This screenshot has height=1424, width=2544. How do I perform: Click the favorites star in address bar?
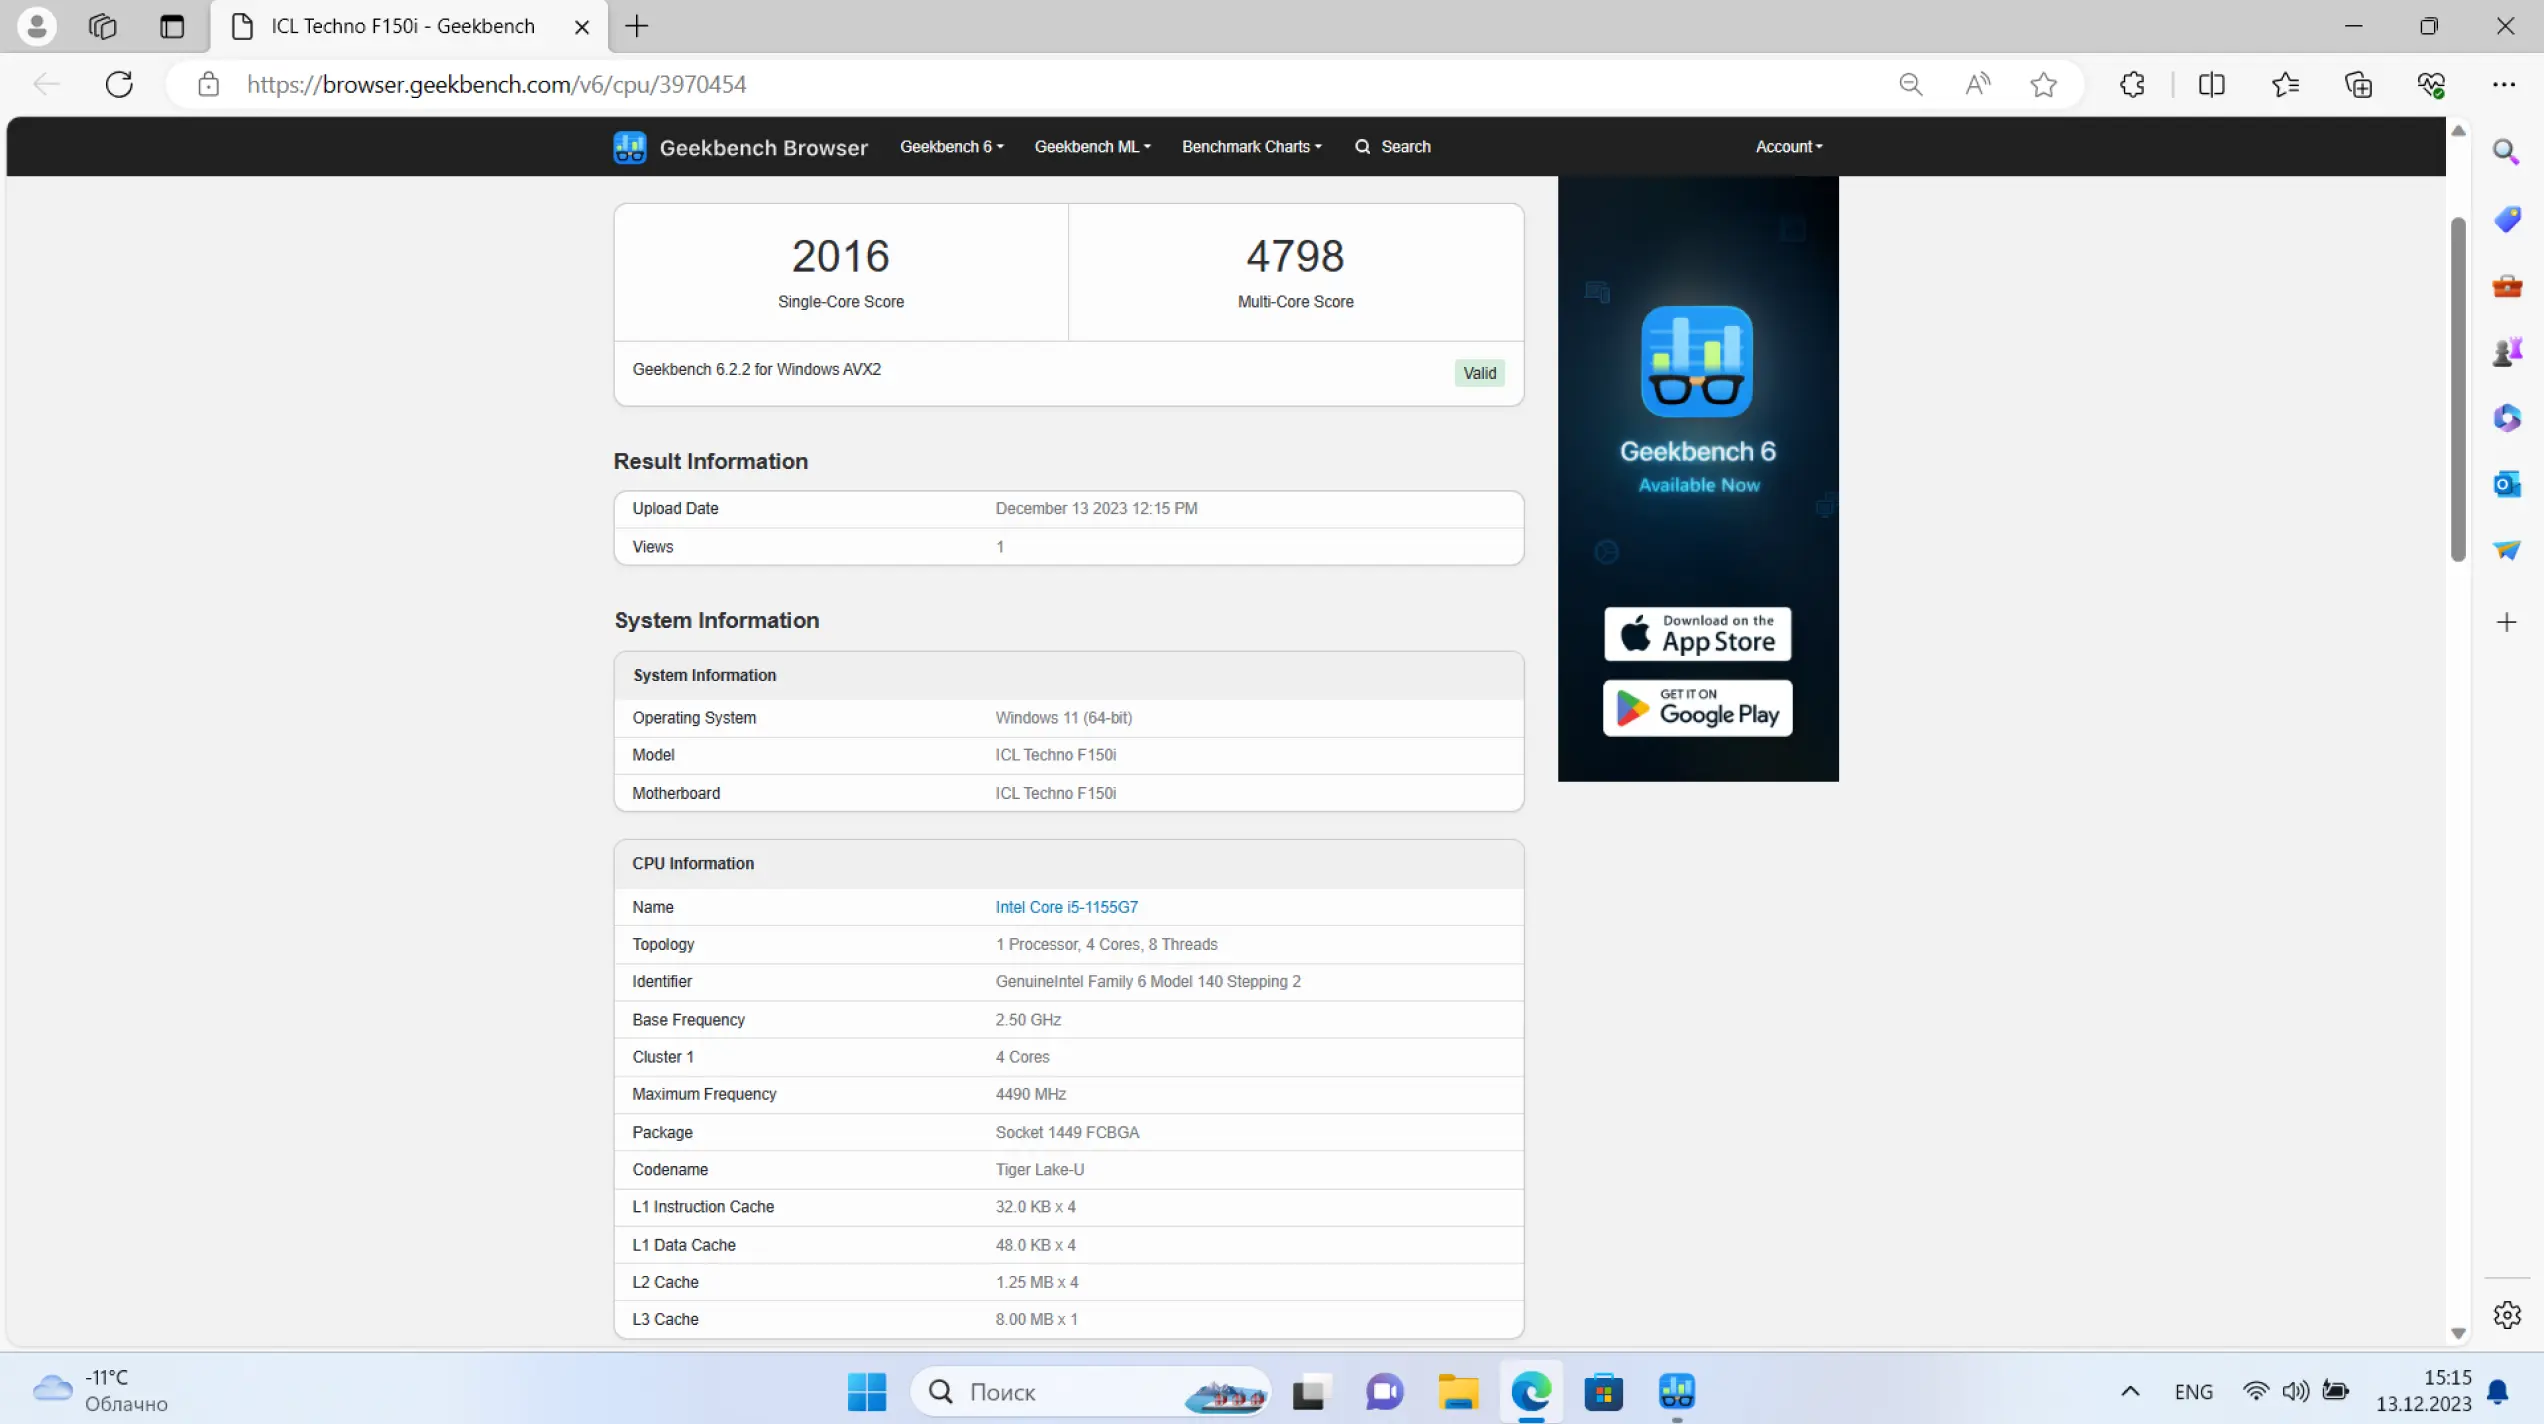coord(2043,85)
